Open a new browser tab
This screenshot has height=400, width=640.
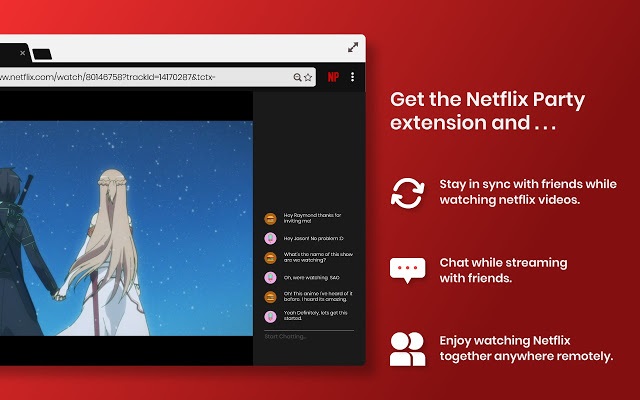click(x=42, y=53)
